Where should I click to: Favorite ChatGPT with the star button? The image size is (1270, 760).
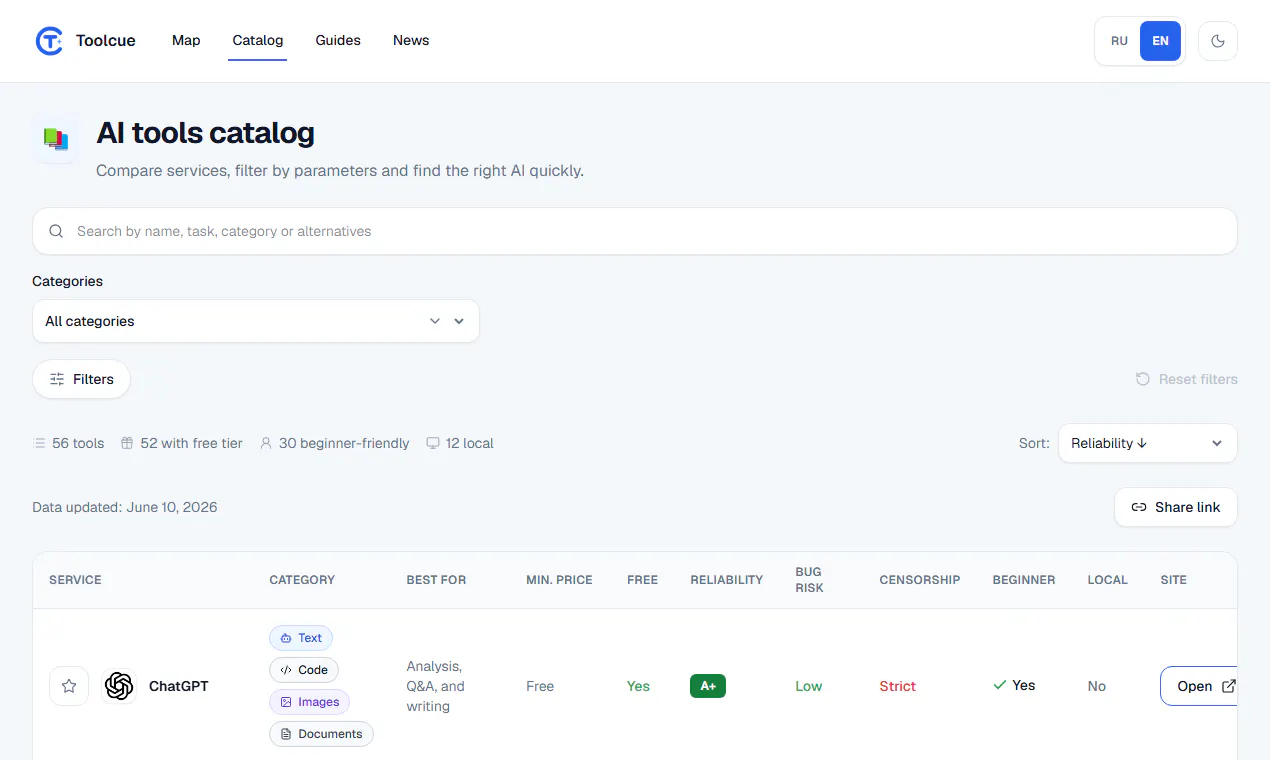[69, 686]
